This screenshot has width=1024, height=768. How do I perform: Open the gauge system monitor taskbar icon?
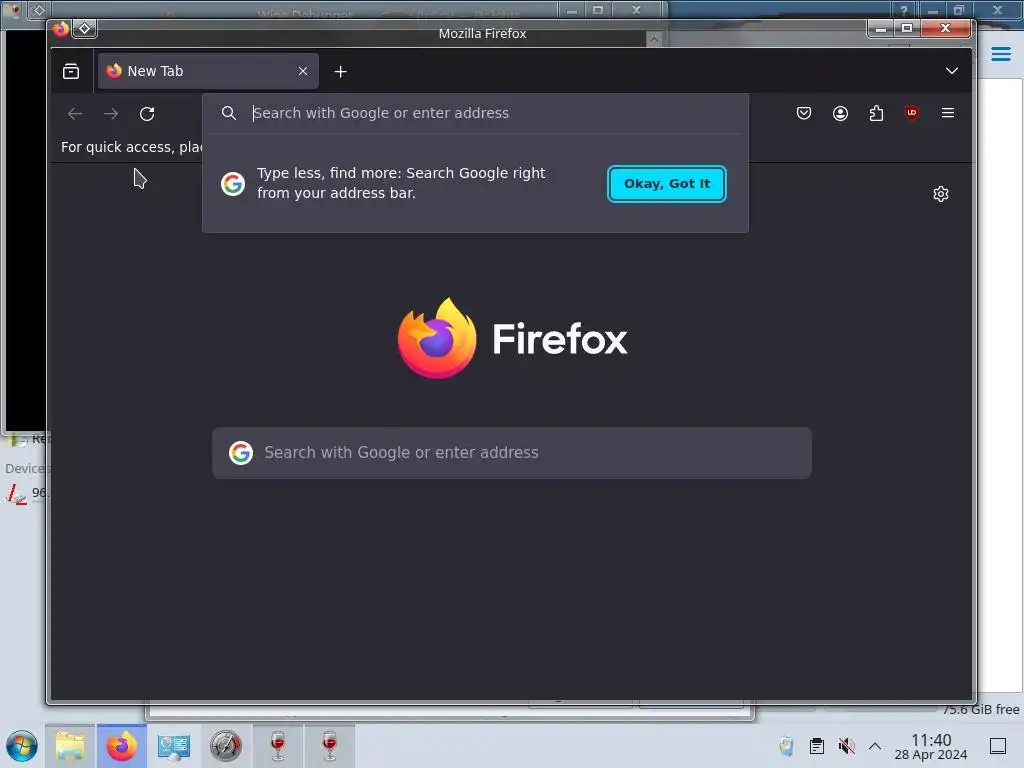coord(225,746)
